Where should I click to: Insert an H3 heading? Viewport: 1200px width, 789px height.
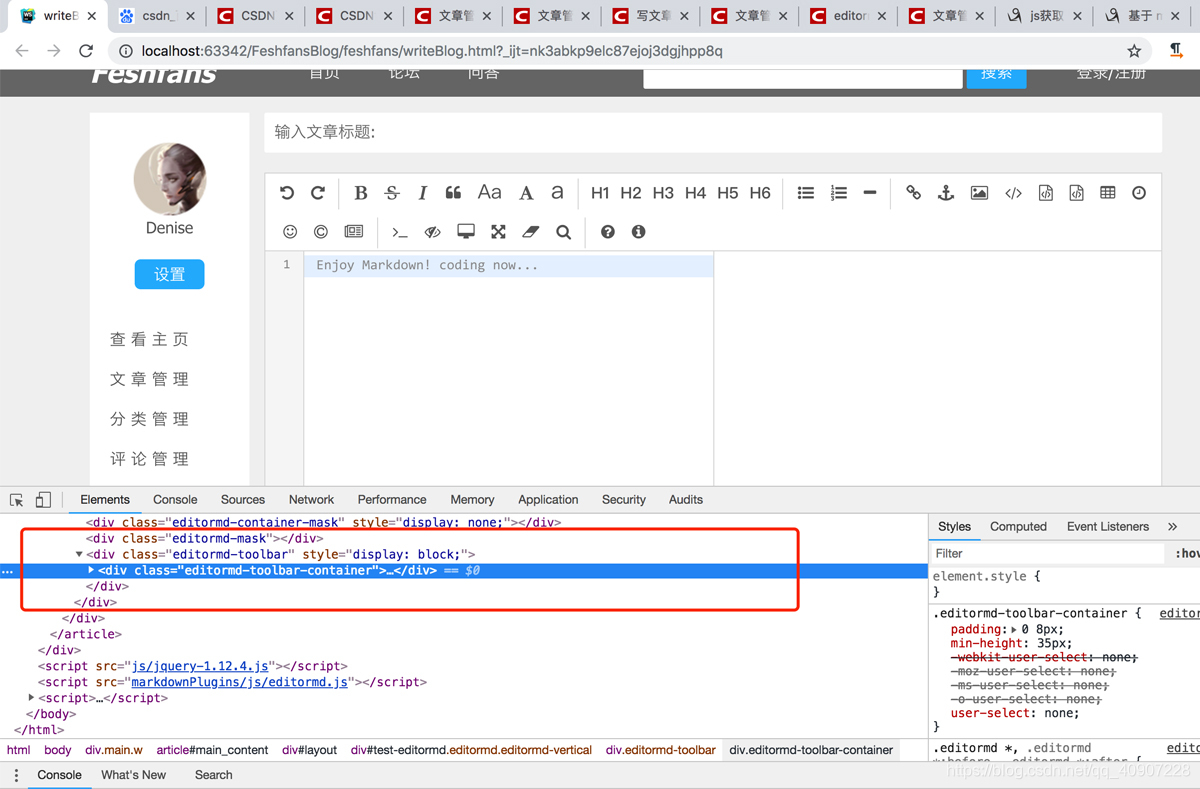pyautogui.click(x=663, y=193)
